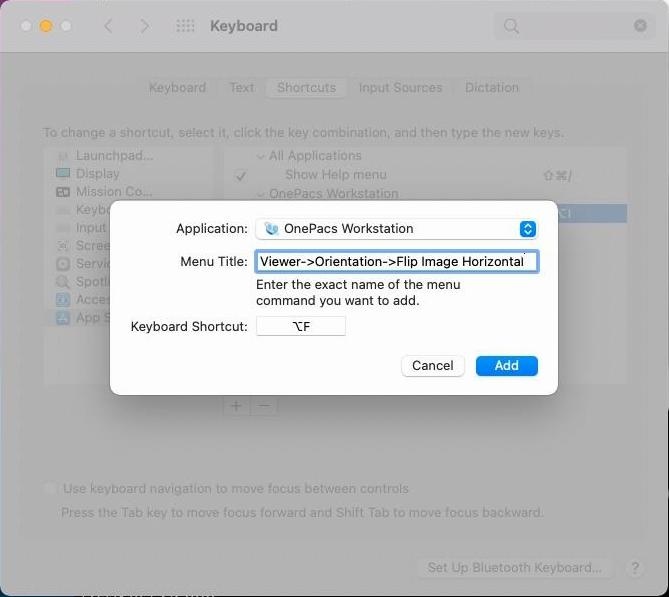Screen dimensions: 669x597
Task: Clear the search field with X
Action: click(x=640, y=26)
